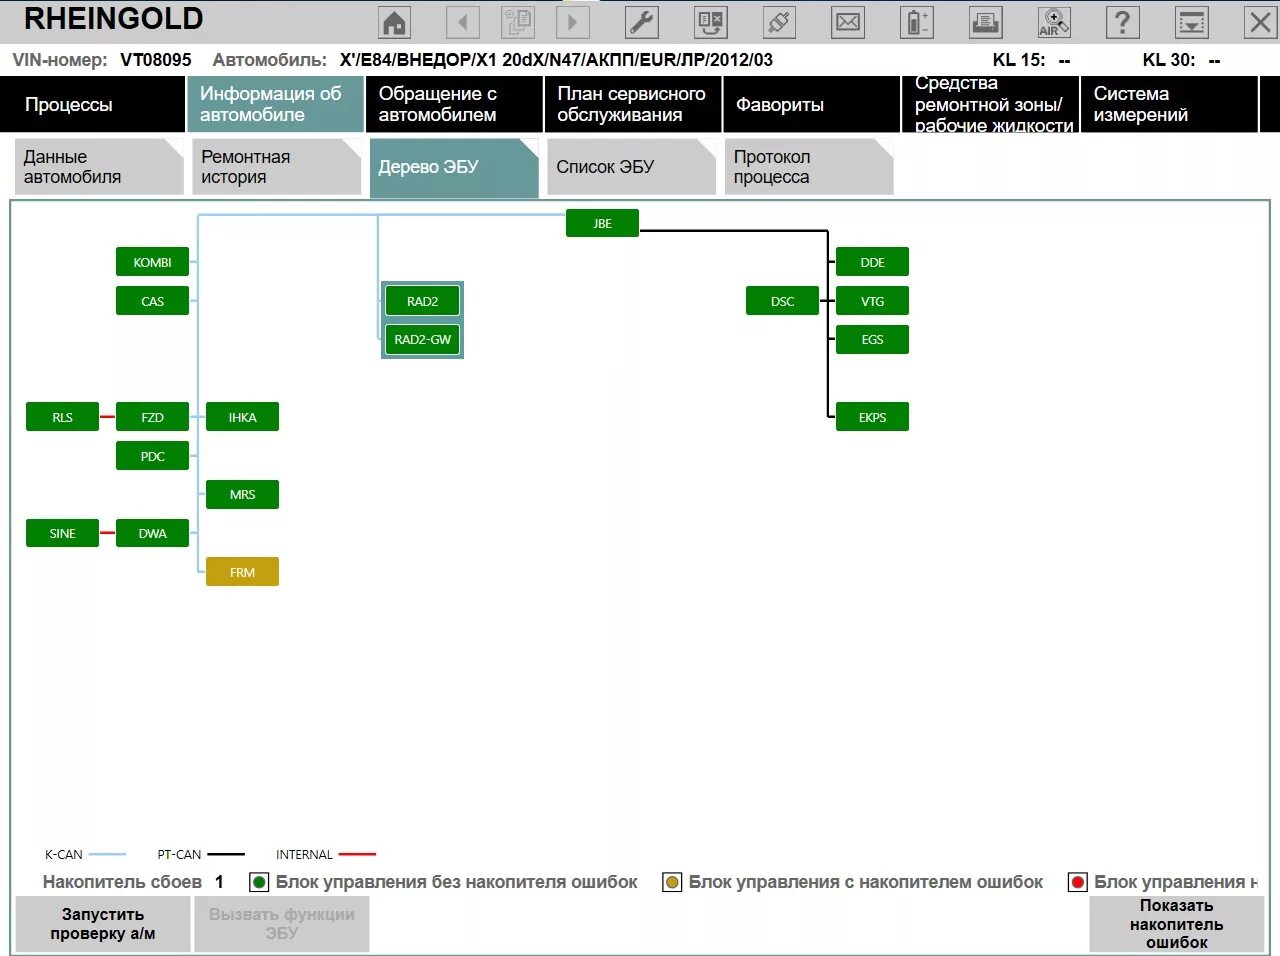Click the vehicle description X'/E84 text

(x=556, y=60)
